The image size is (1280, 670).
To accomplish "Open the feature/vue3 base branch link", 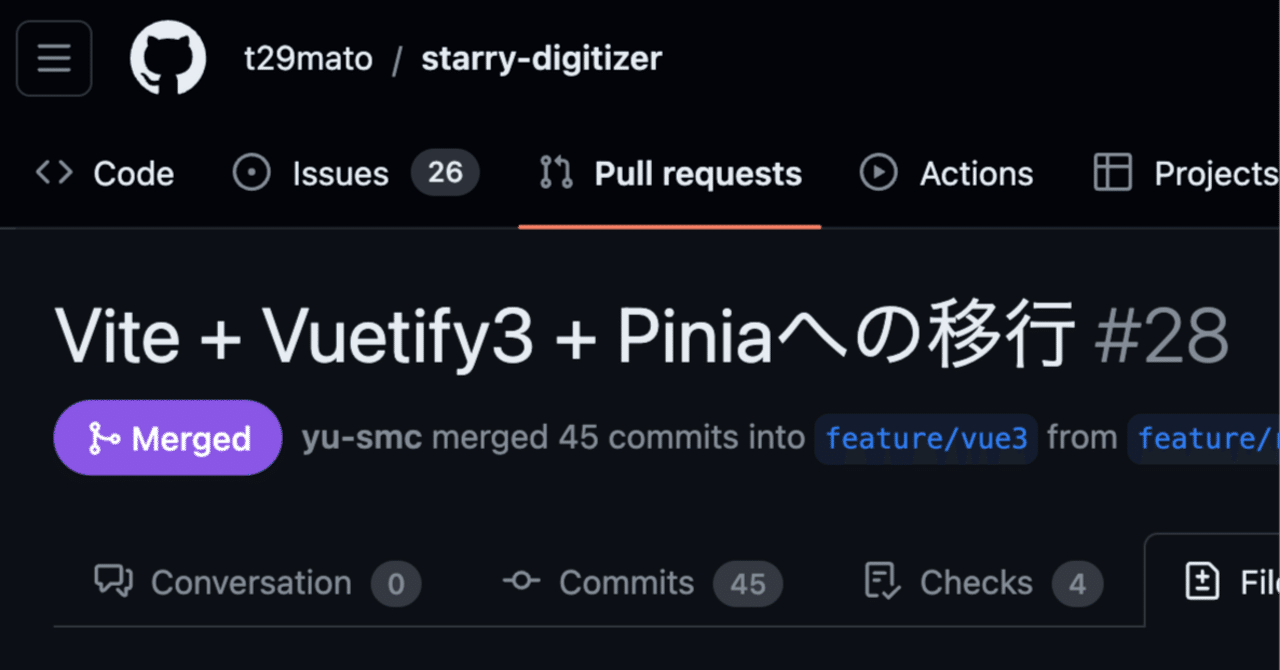I will click(926, 438).
